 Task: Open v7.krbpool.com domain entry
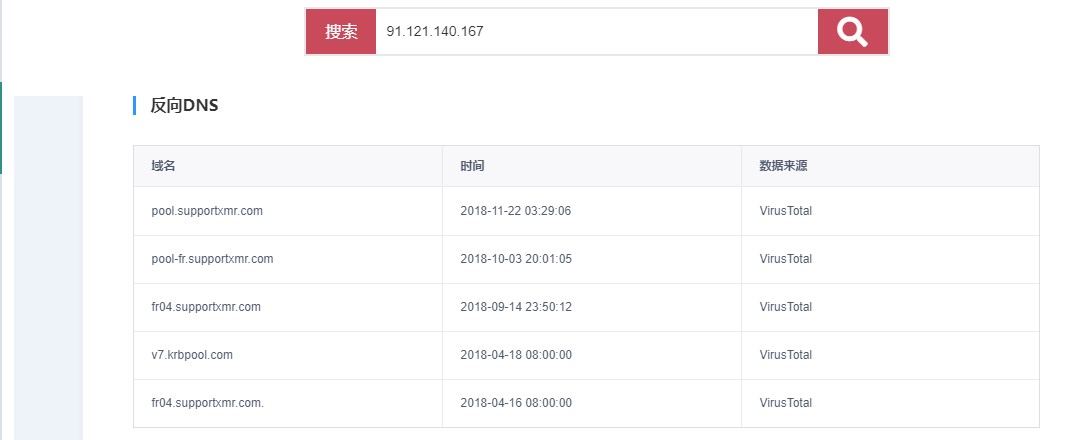coord(192,355)
